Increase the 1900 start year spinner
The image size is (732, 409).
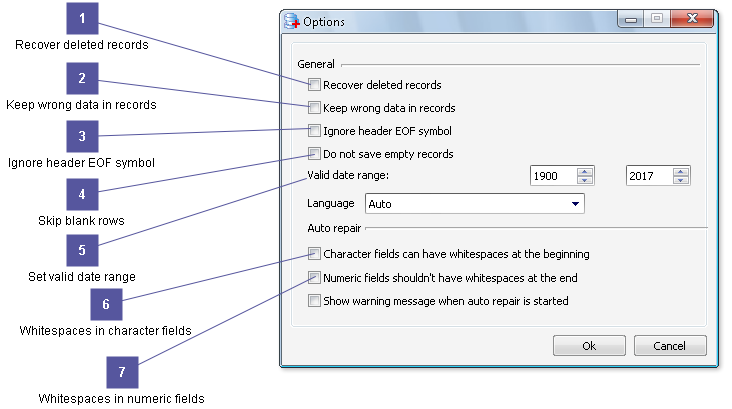tap(585, 171)
